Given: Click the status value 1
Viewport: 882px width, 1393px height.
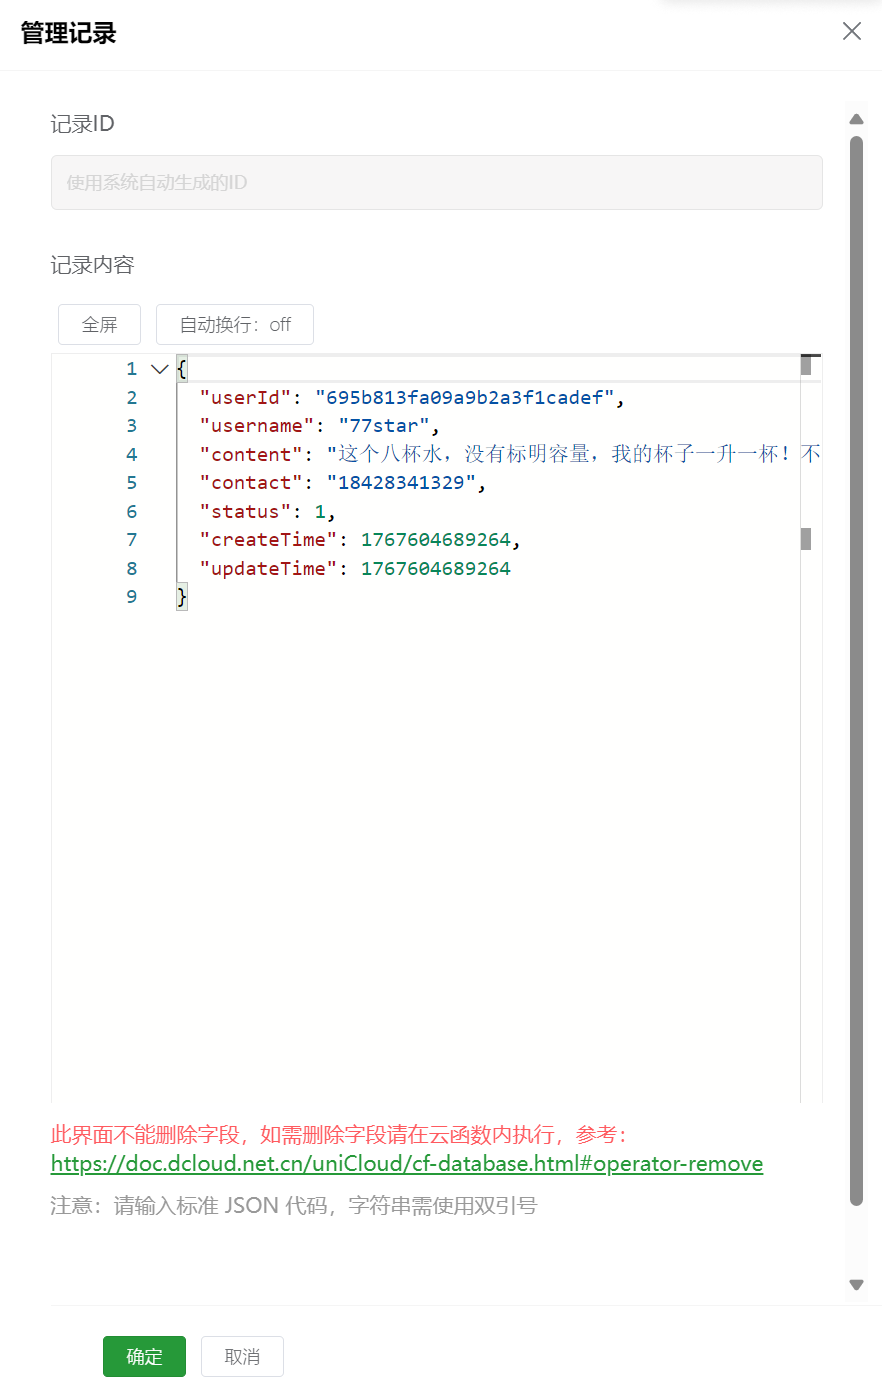Looking at the screenshot, I should pyautogui.click(x=320, y=511).
